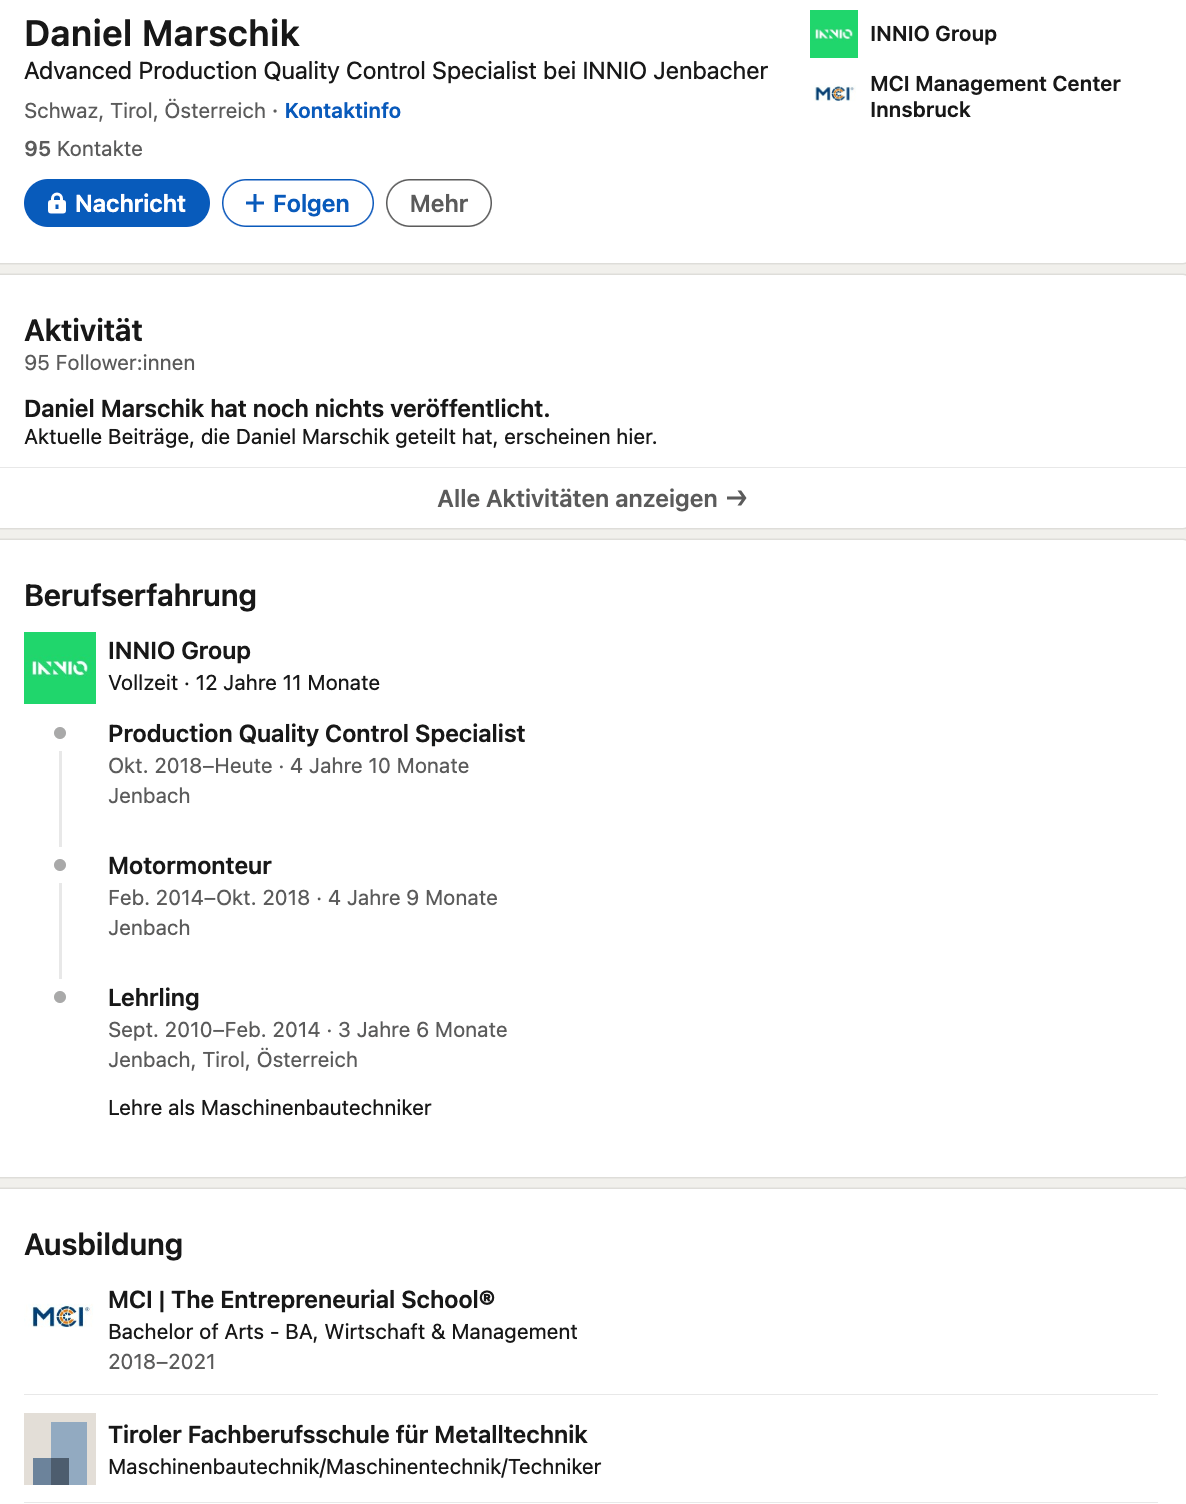The height and width of the screenshot is (1504, 1186).
Task: Open the MCI Management Center Innsbruck link
Action: tap(995, 97)
